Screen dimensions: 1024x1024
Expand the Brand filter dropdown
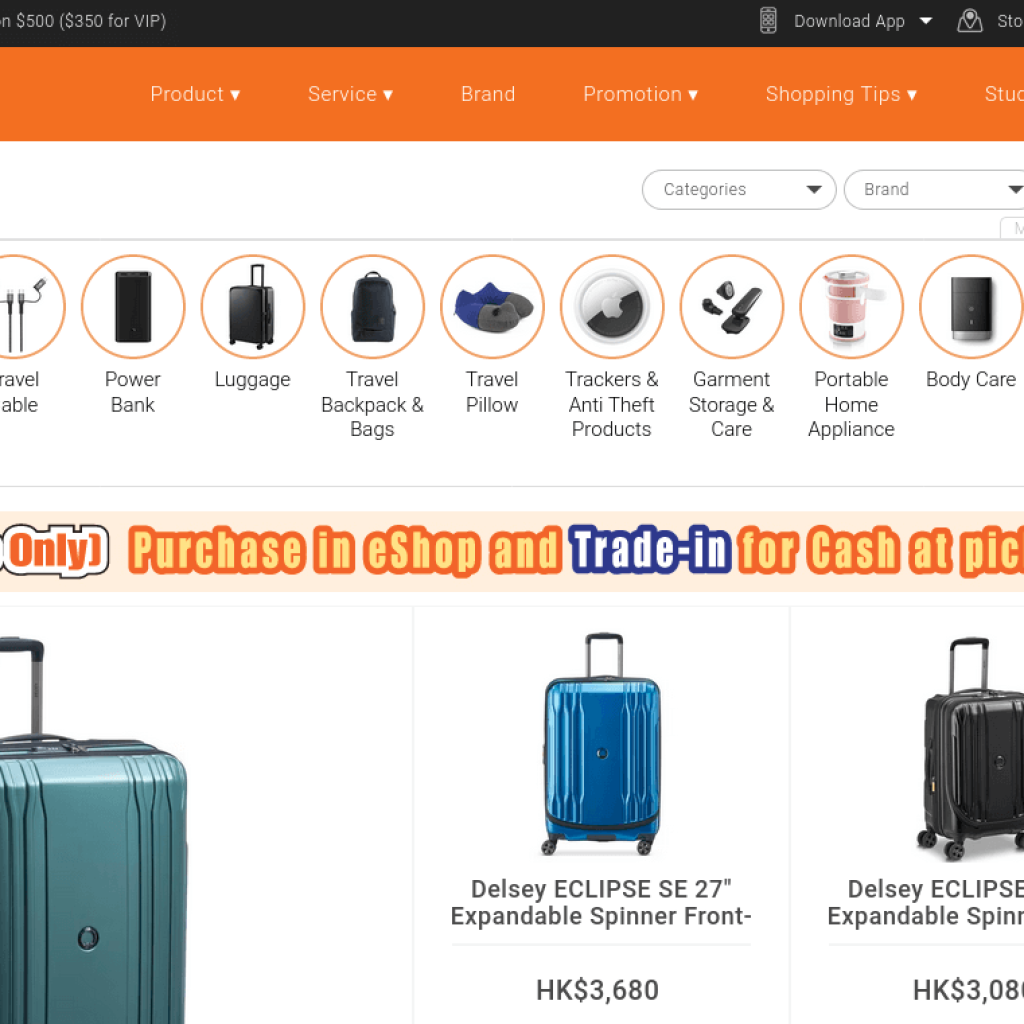tap(934, 189)
